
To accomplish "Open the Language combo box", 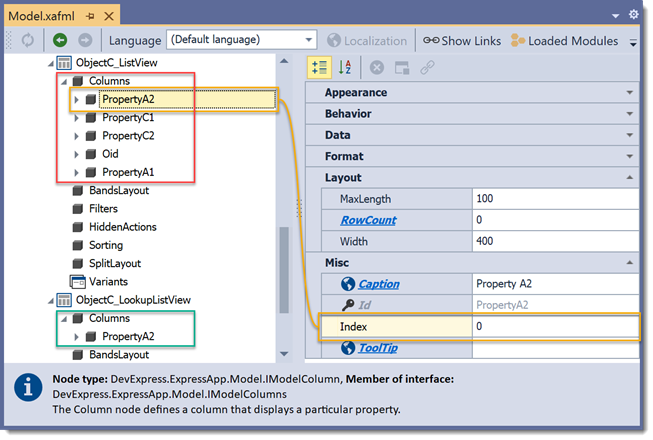I will 242,40.
